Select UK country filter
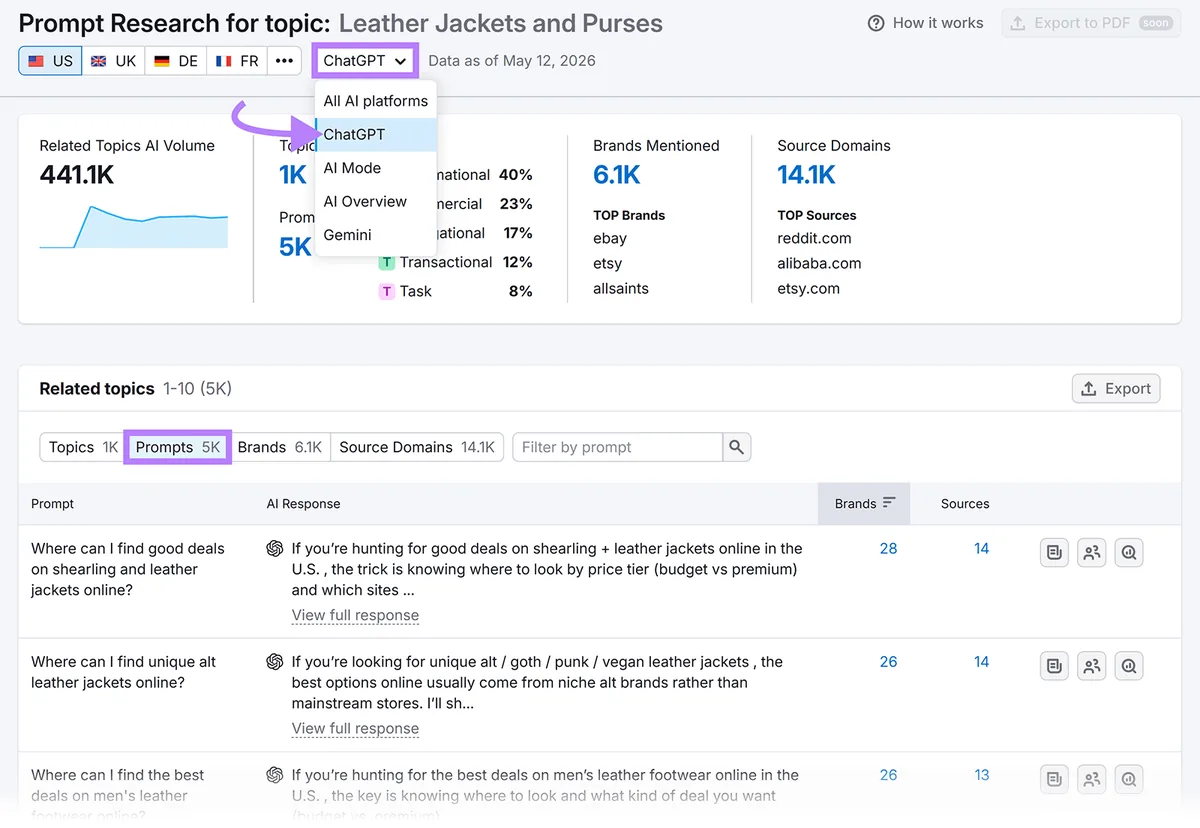This screenshot has width=1200, height=828. point(113,60)
